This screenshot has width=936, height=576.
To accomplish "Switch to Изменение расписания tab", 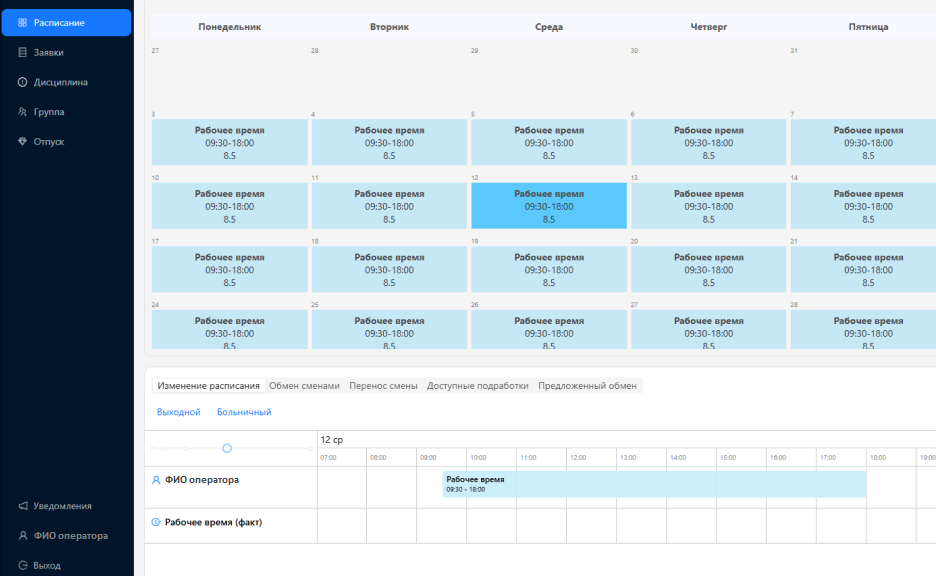I will tap(208, 386).
